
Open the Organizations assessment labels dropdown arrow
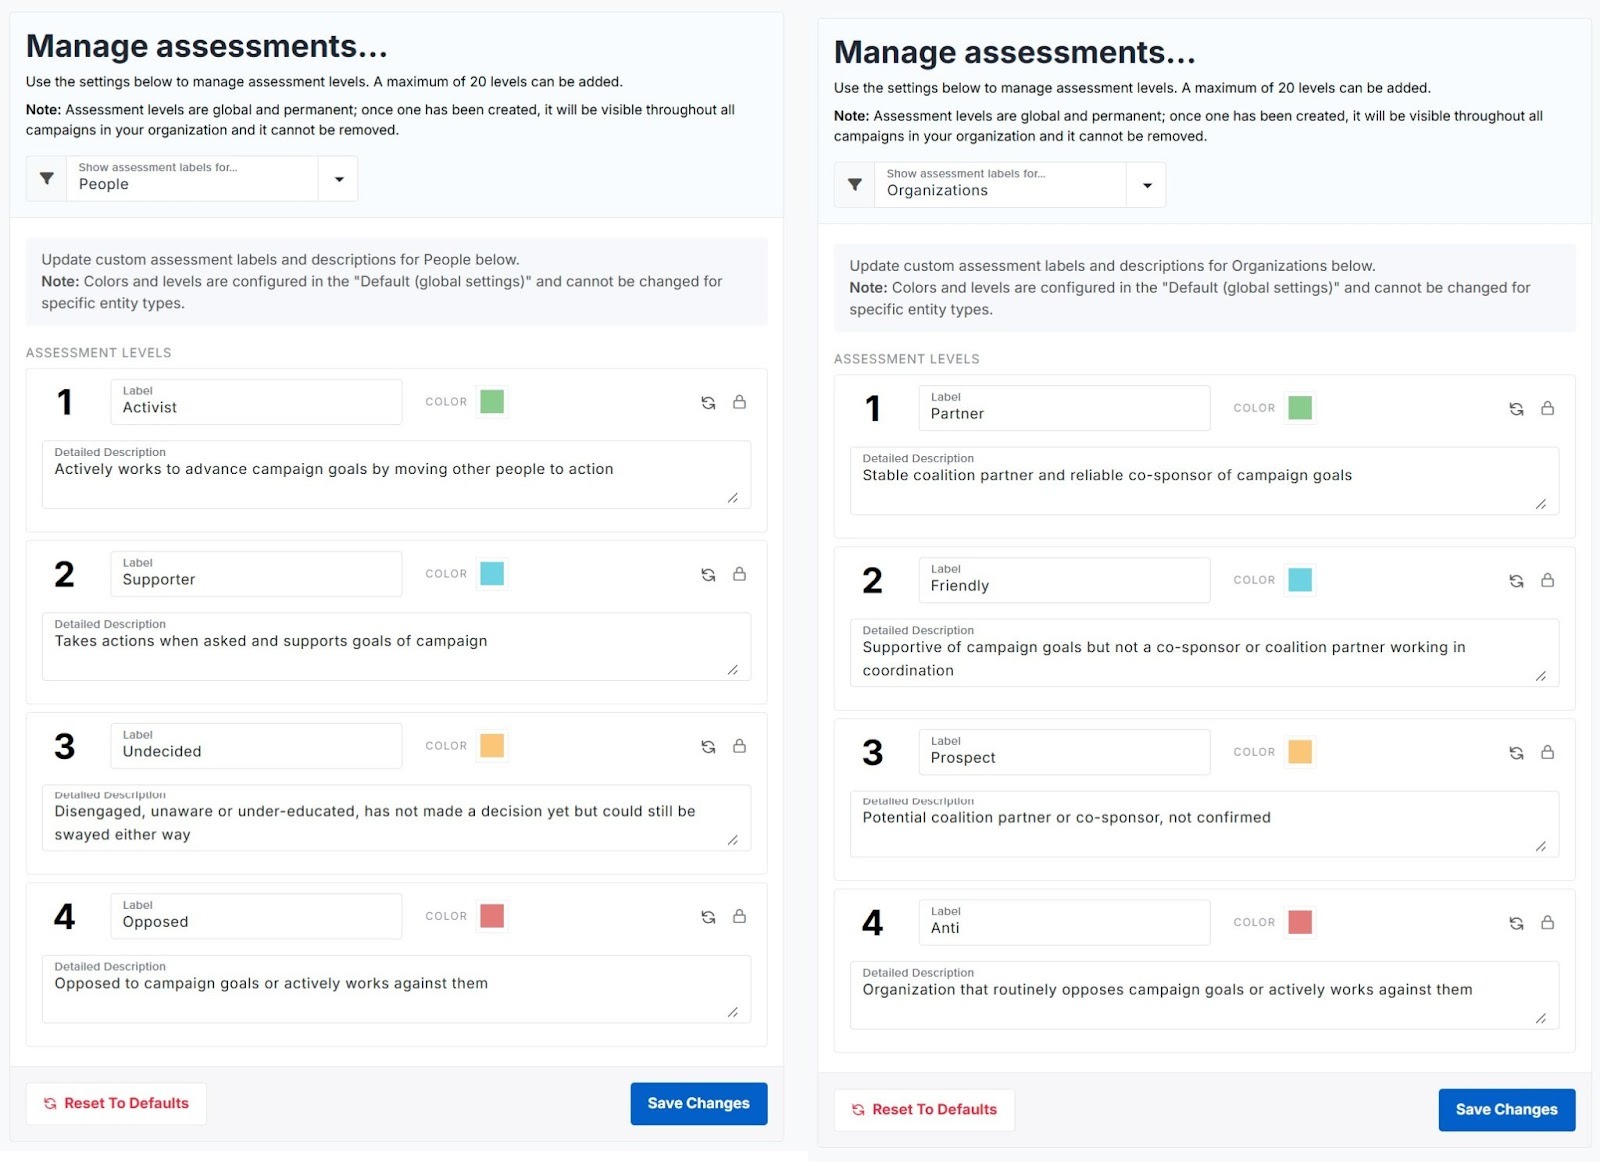pyautogui.click(x=1147, y=185)
